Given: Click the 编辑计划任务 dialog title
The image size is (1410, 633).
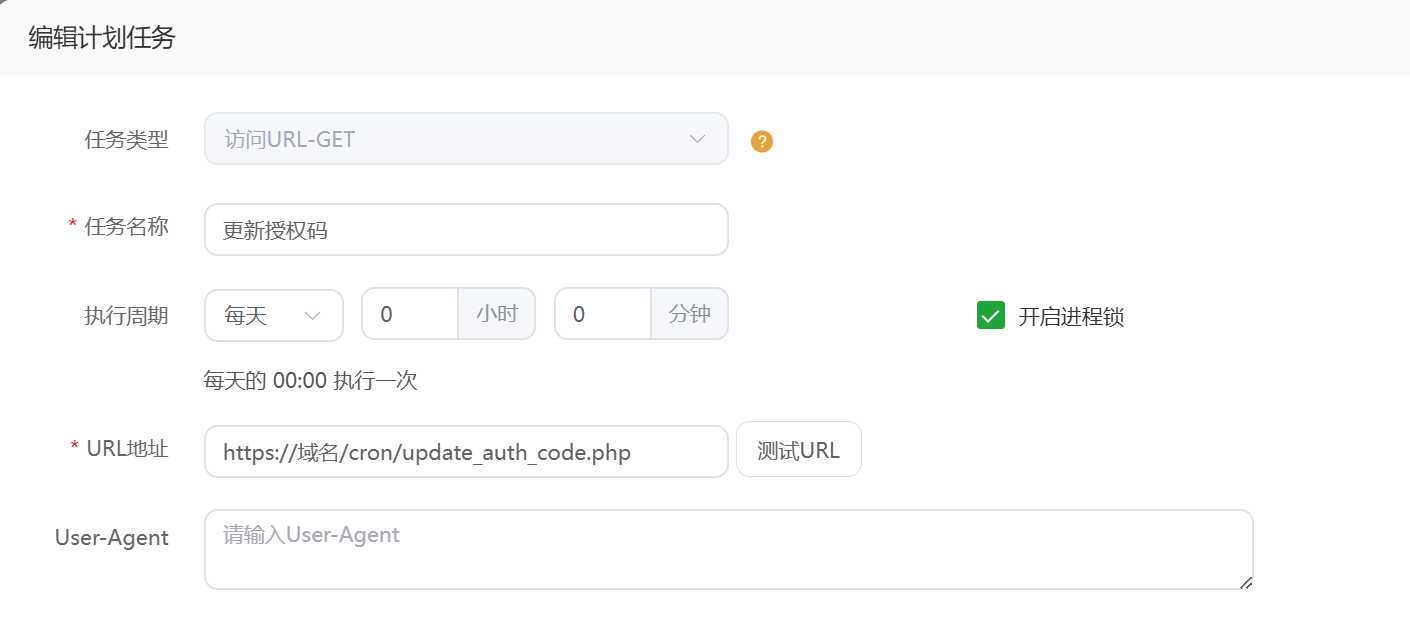Looking at the screenshot, I should (x=102, y=38).
